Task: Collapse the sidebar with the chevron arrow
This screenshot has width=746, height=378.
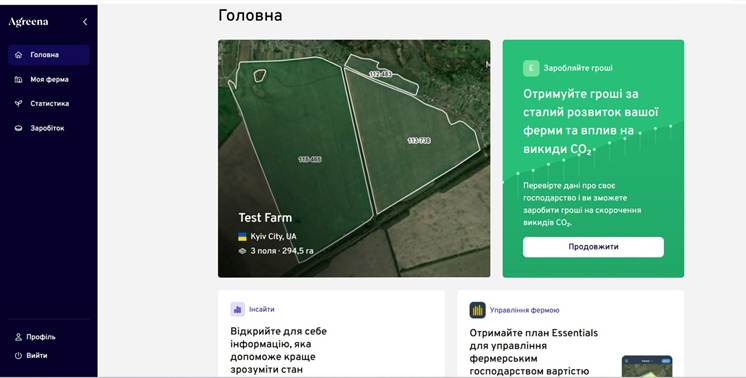Action: pyautogui.click(x=85, y=22)
